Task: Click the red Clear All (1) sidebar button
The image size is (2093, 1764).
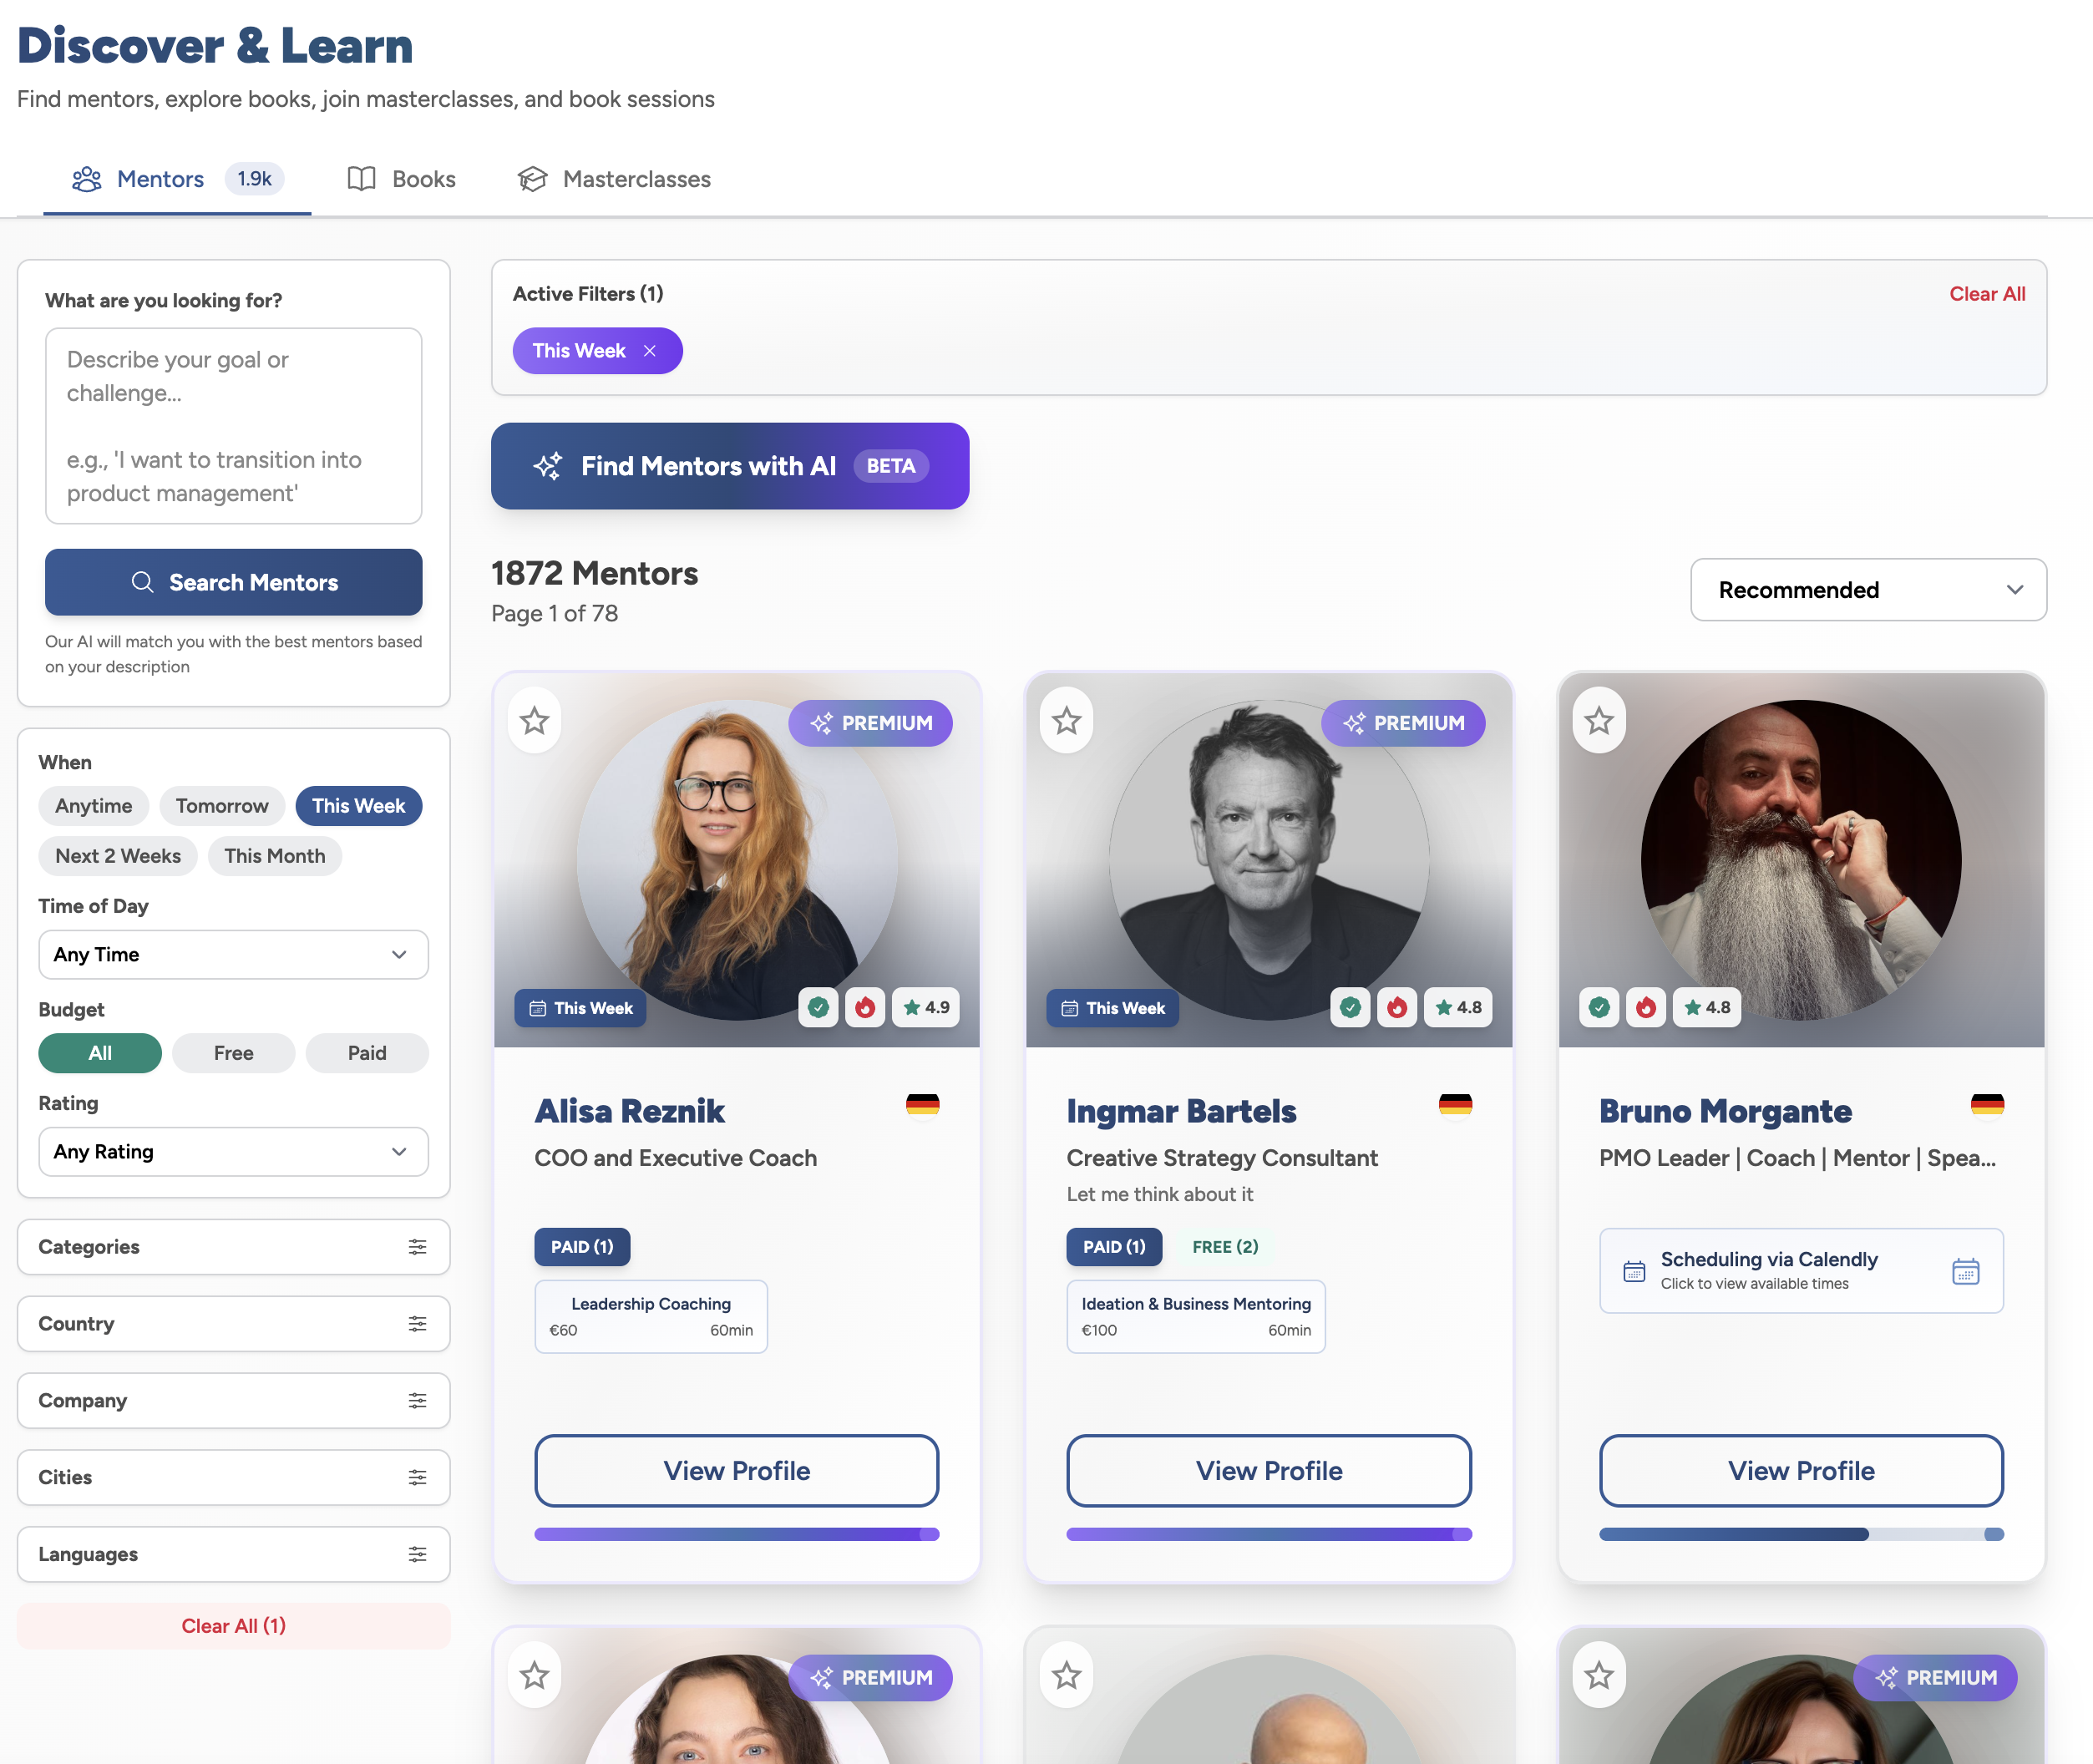Action: click(234, 1626)
